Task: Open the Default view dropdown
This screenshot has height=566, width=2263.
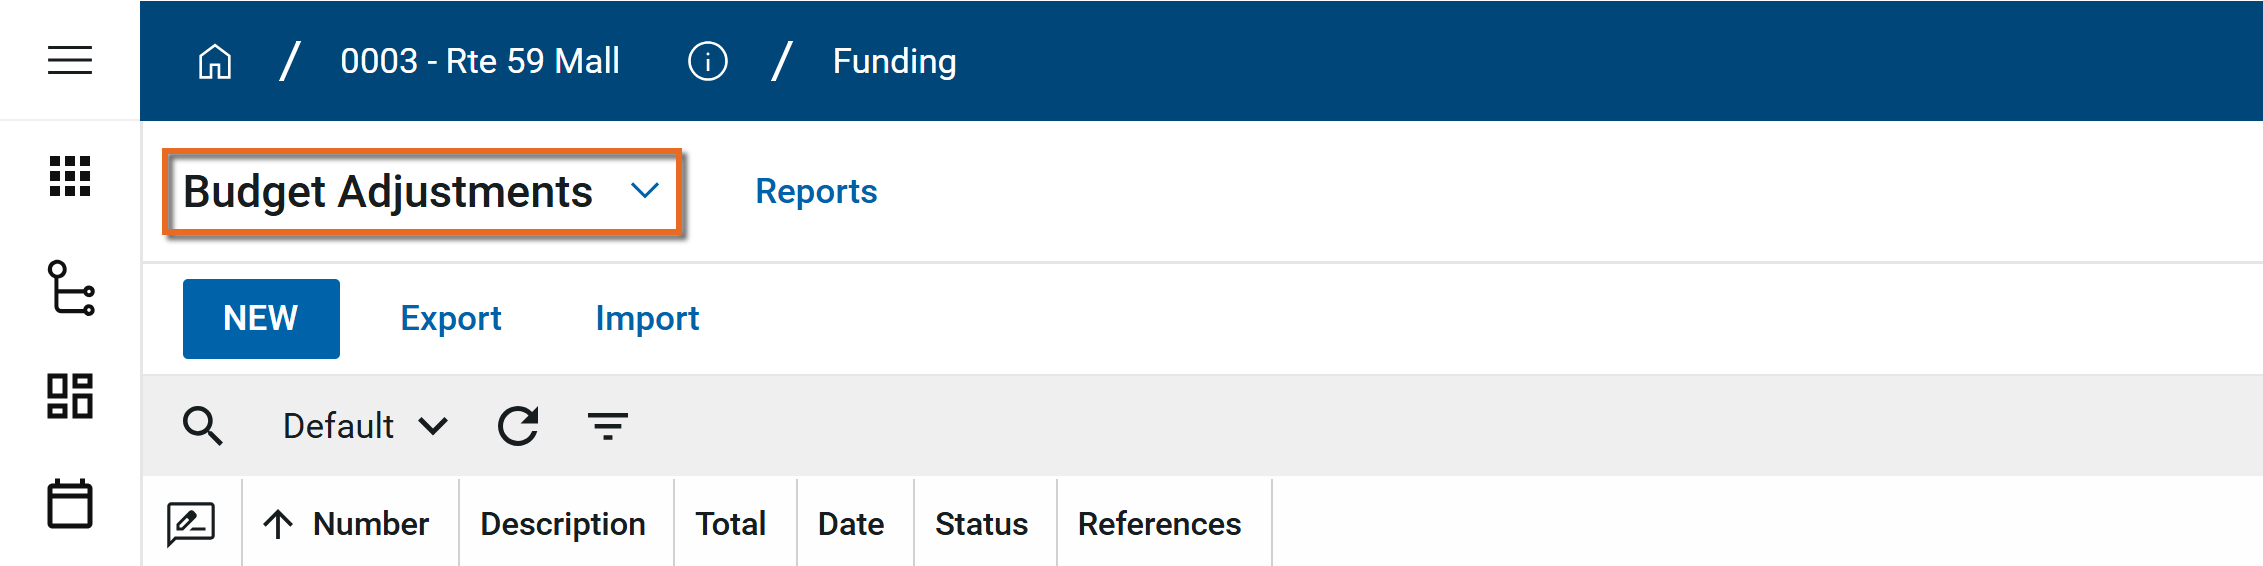Action: (365, 426)
